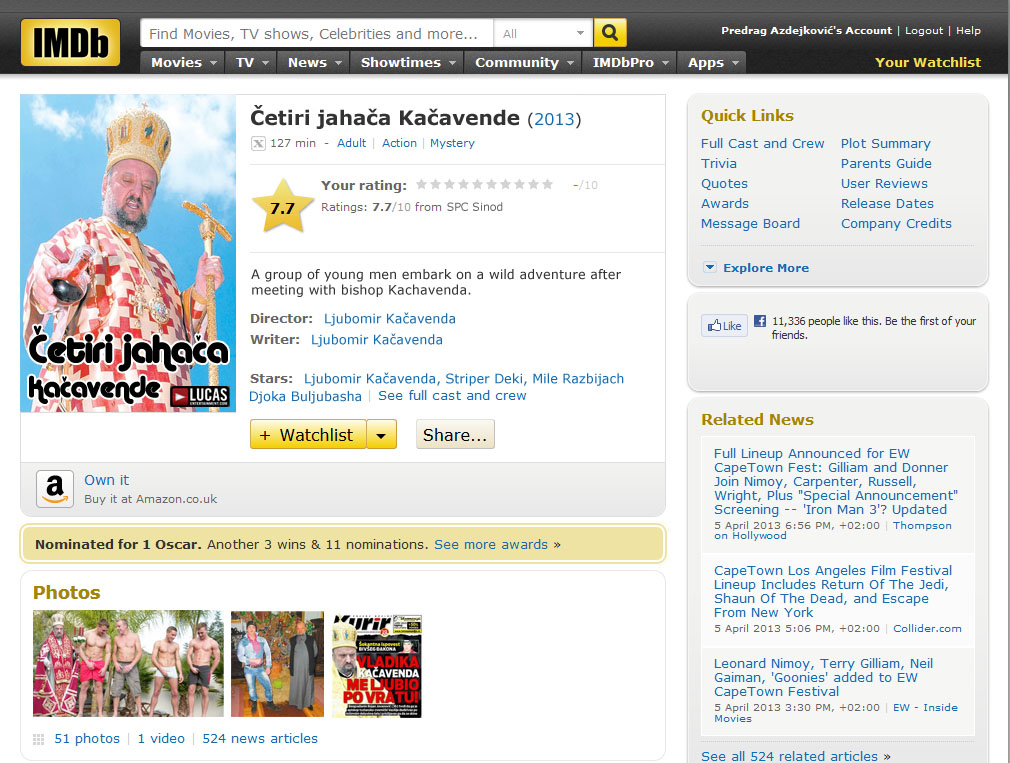The height and width of the screenshot is (763, 1010).
Task: Click the X certificate rating icon
Action: click(258, 144)
